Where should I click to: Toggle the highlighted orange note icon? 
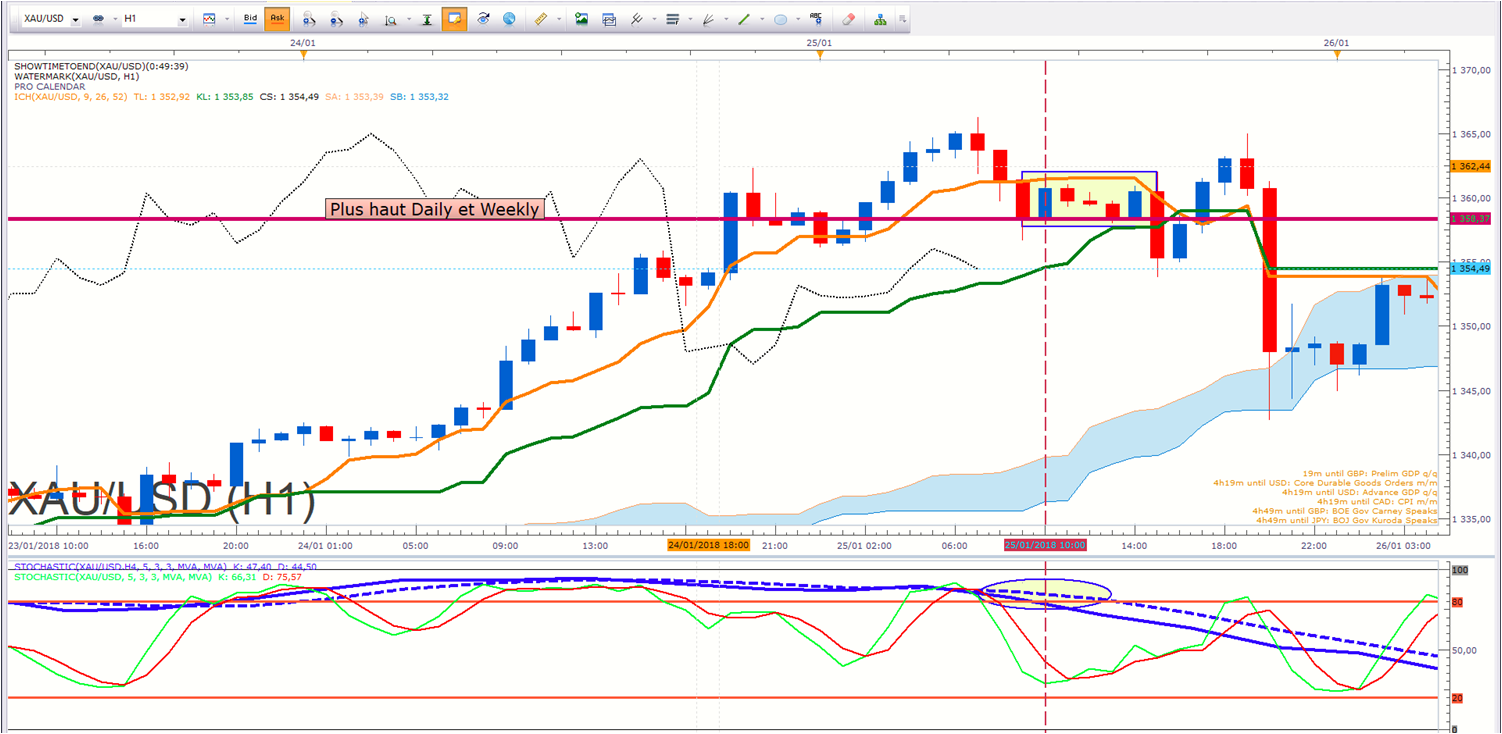pyautogui.click(x=454, y=19)
